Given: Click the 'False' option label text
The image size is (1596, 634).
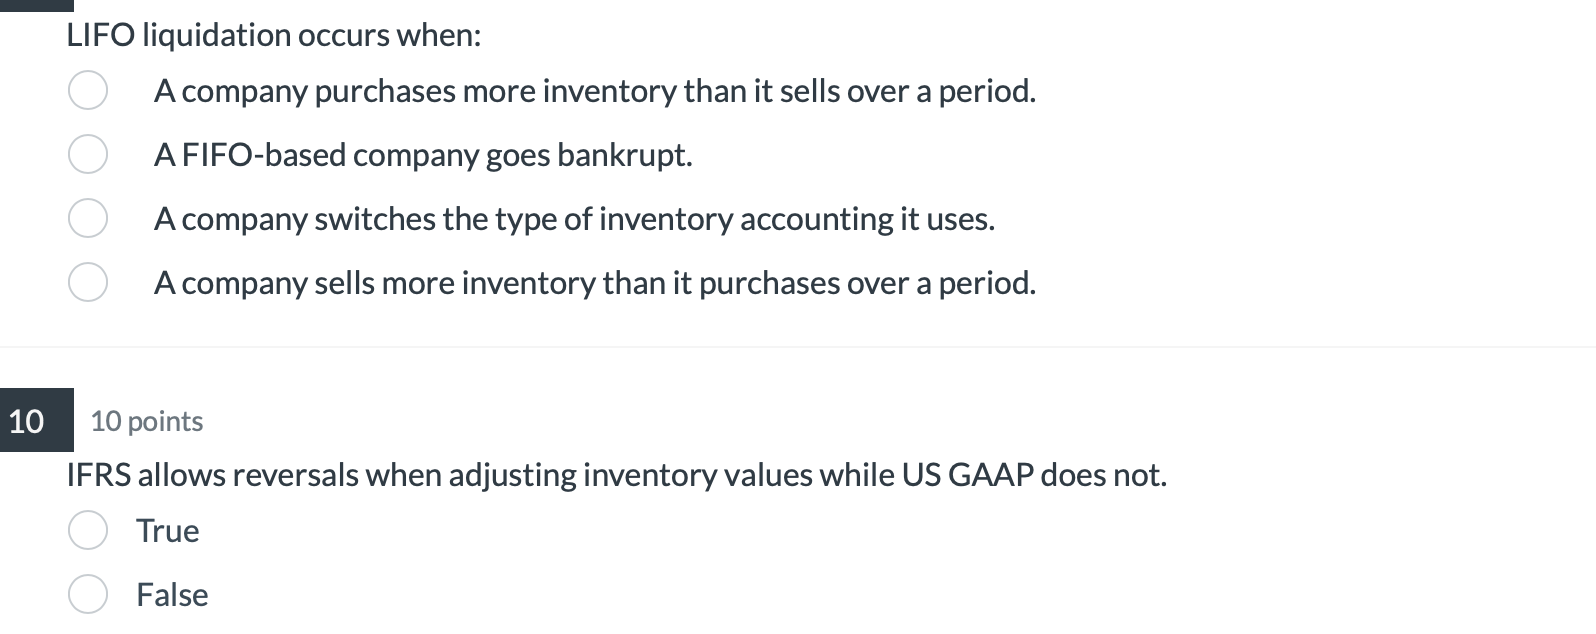Looking at the screenshot, I should pos(171,594).
